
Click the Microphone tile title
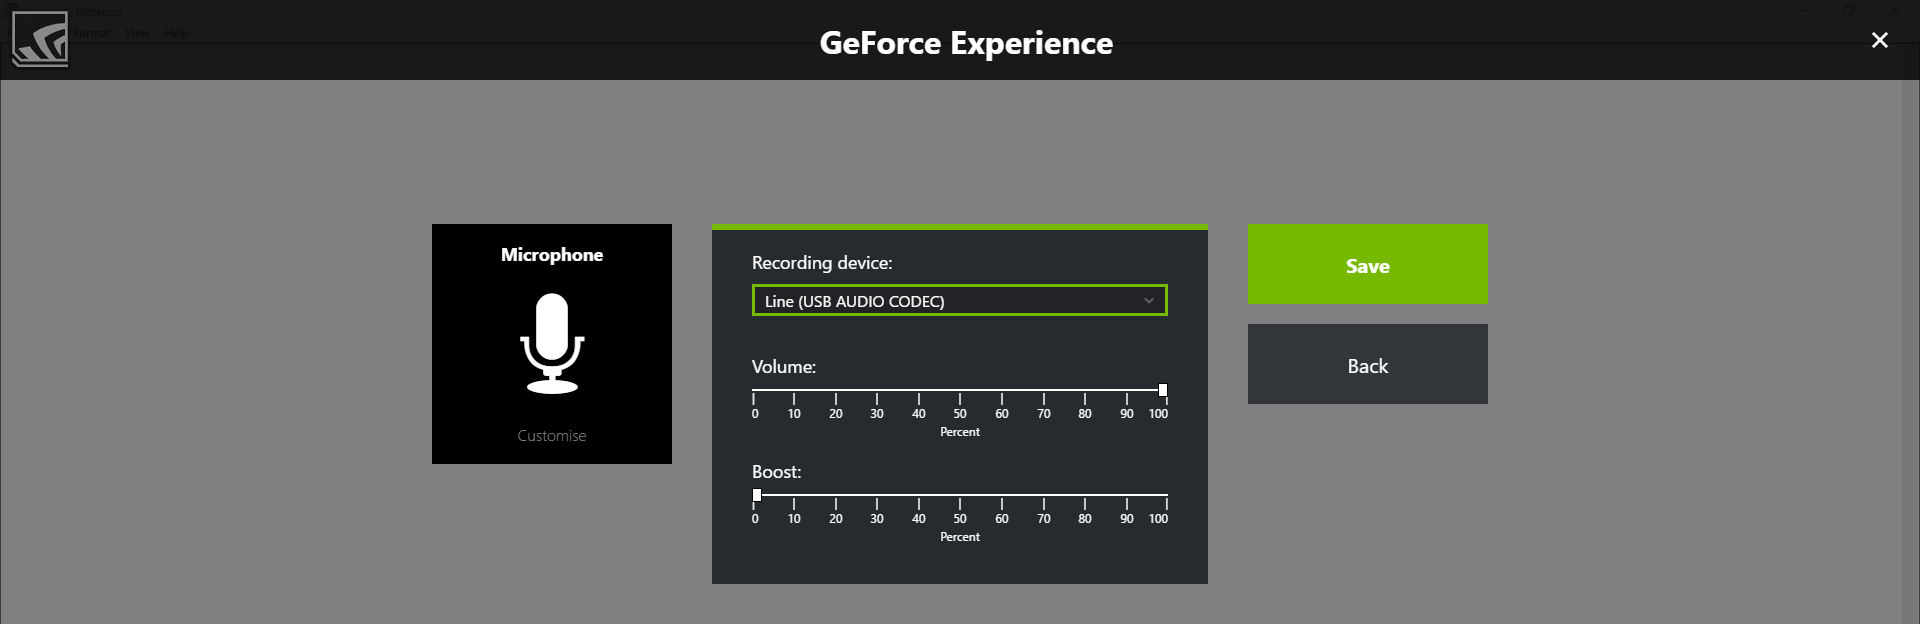pyautogui.click(x=552, y=255)
